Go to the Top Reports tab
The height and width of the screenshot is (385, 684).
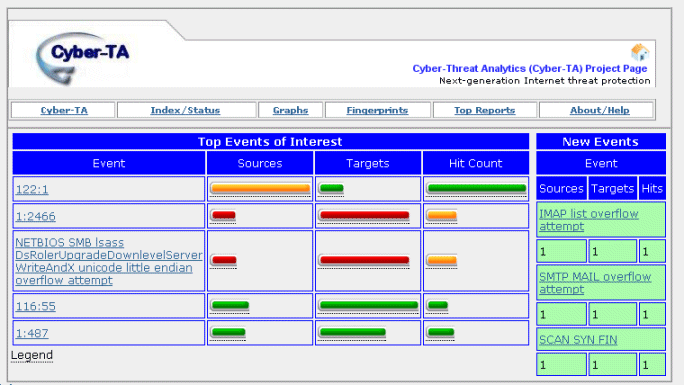click(x=485, y=110)
